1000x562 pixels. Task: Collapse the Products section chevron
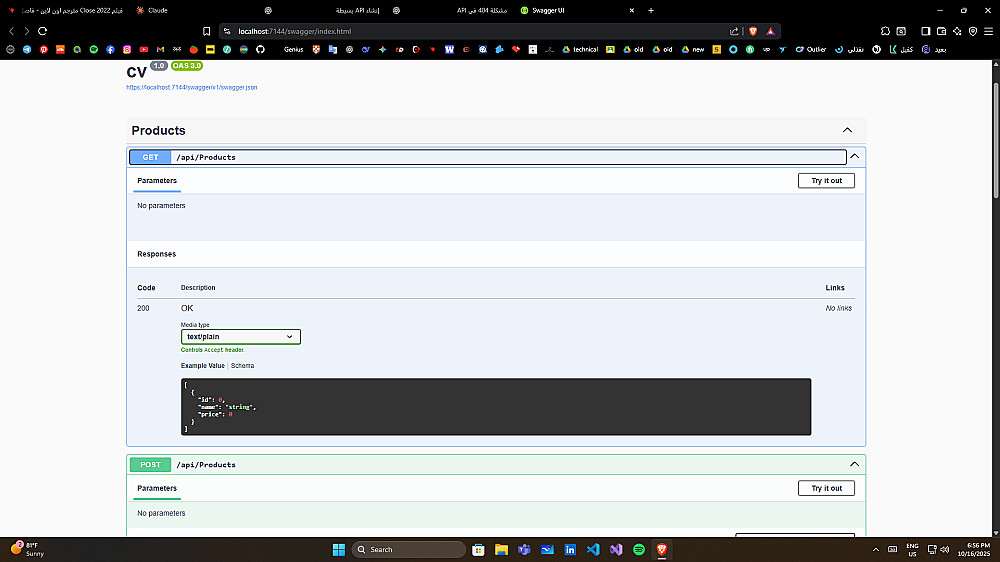pyautogui.click(x=847, y=130)
